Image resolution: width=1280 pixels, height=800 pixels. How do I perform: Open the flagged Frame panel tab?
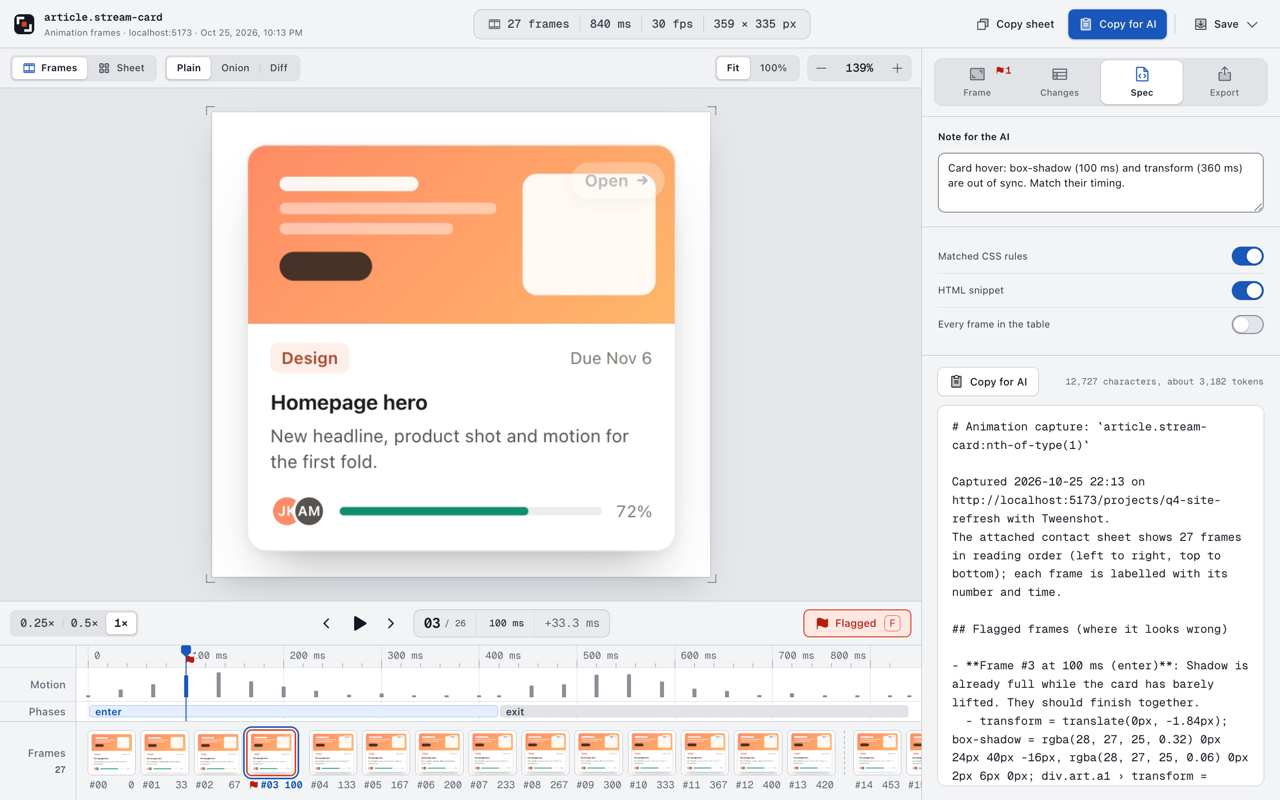[x=977, y=82]
